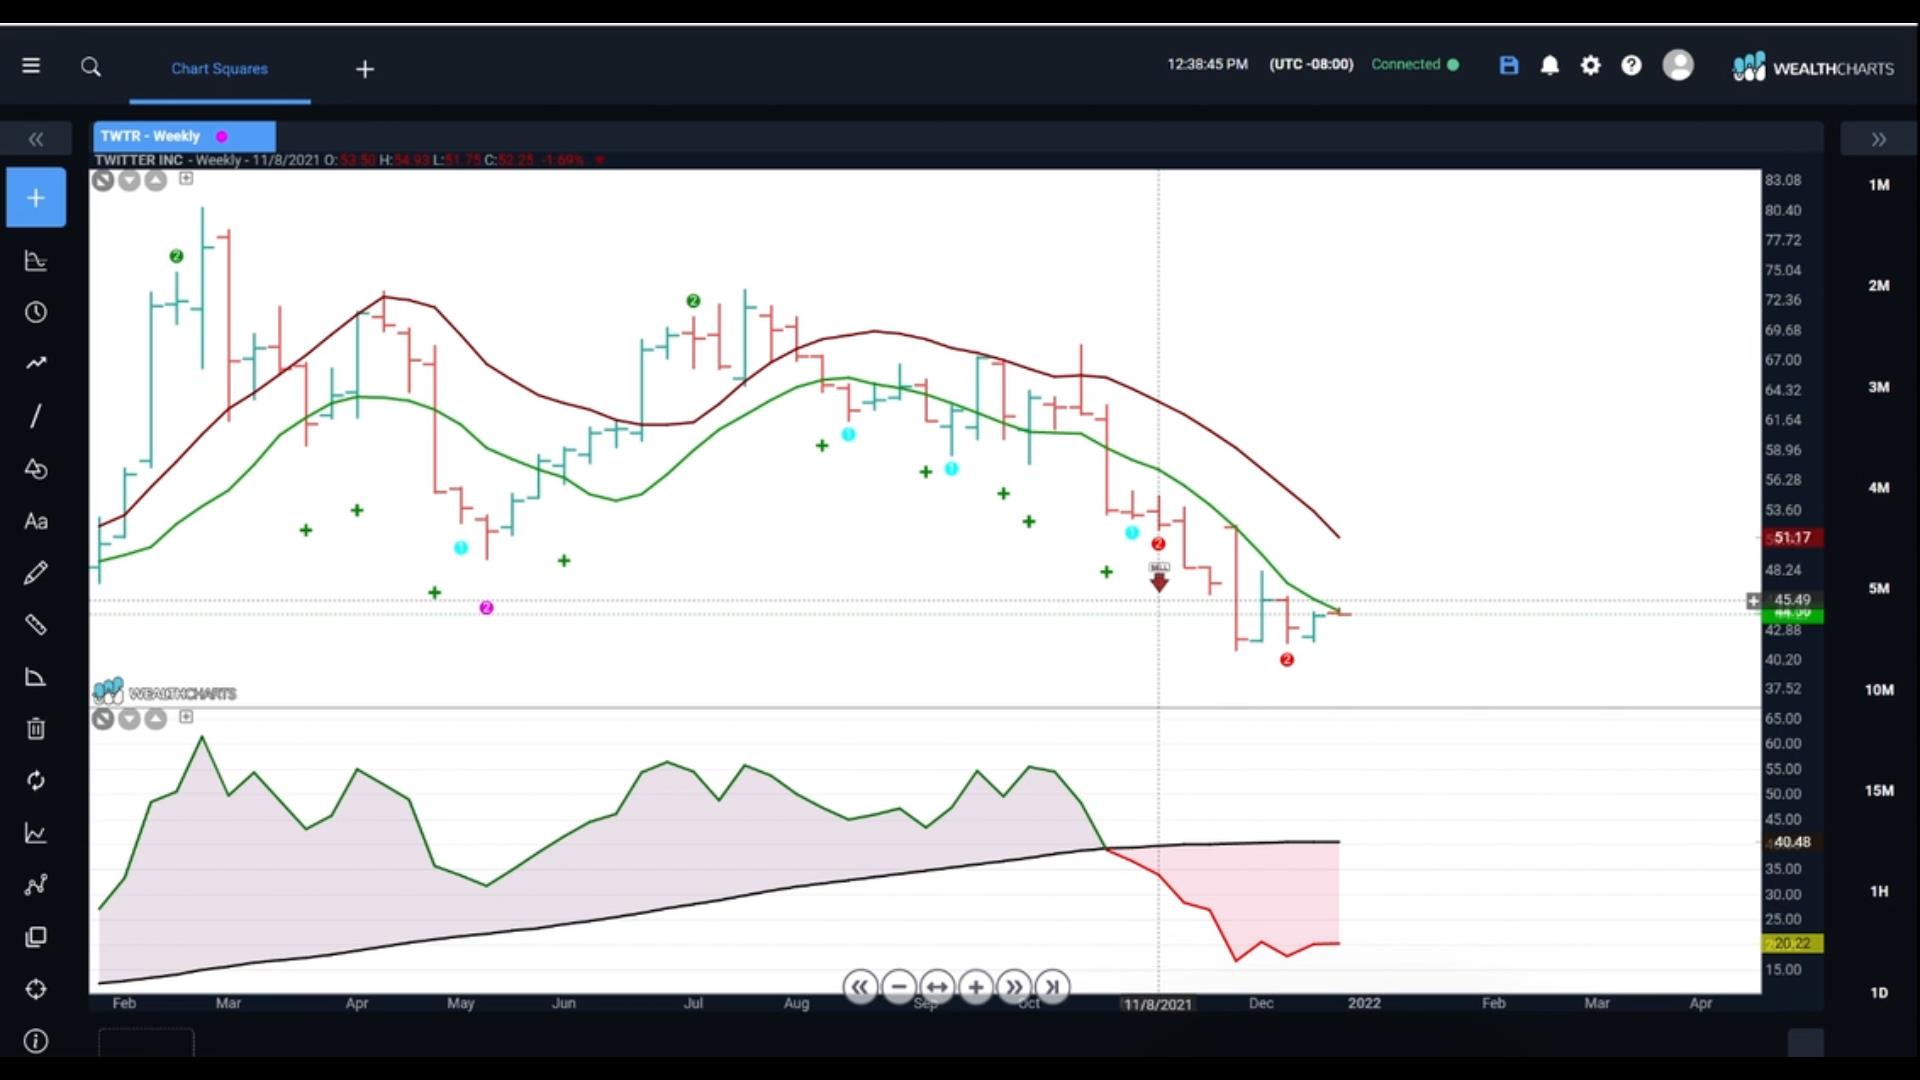Select the trend line arrow tool
The image size is (1920, 1080).
click(36, 364)
